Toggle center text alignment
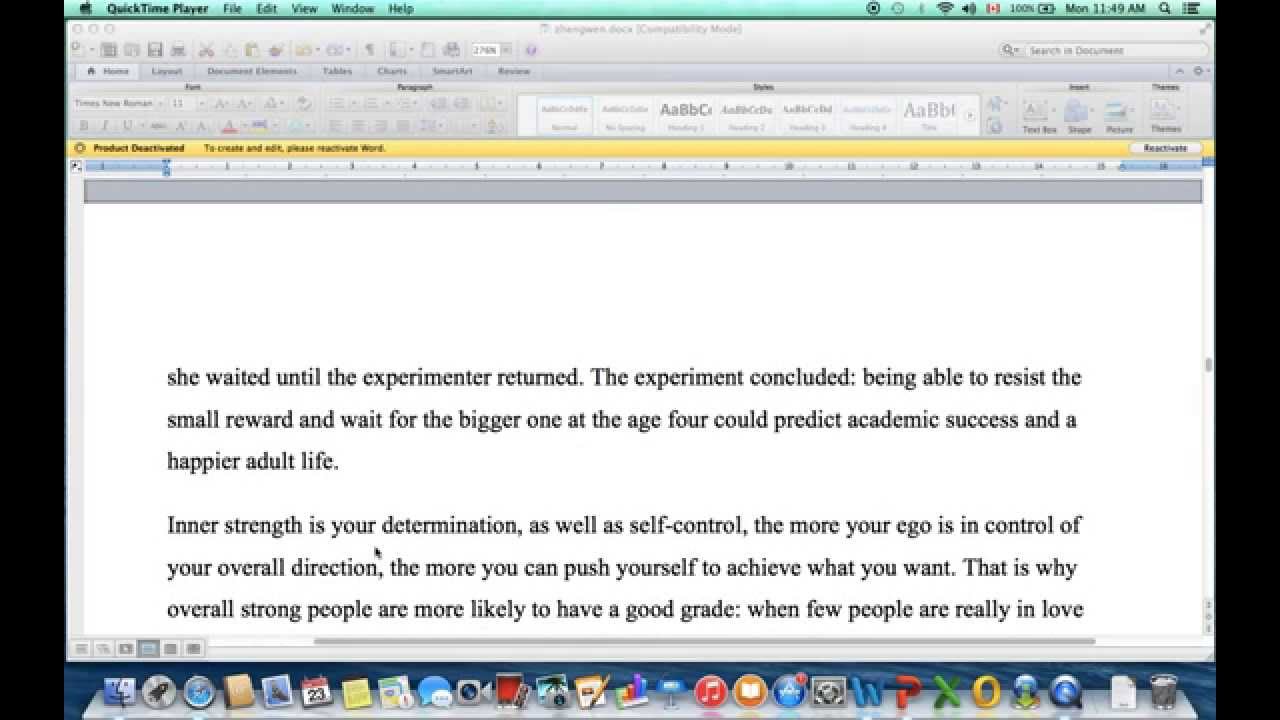The image size is (1280, 720). point(359,126)
